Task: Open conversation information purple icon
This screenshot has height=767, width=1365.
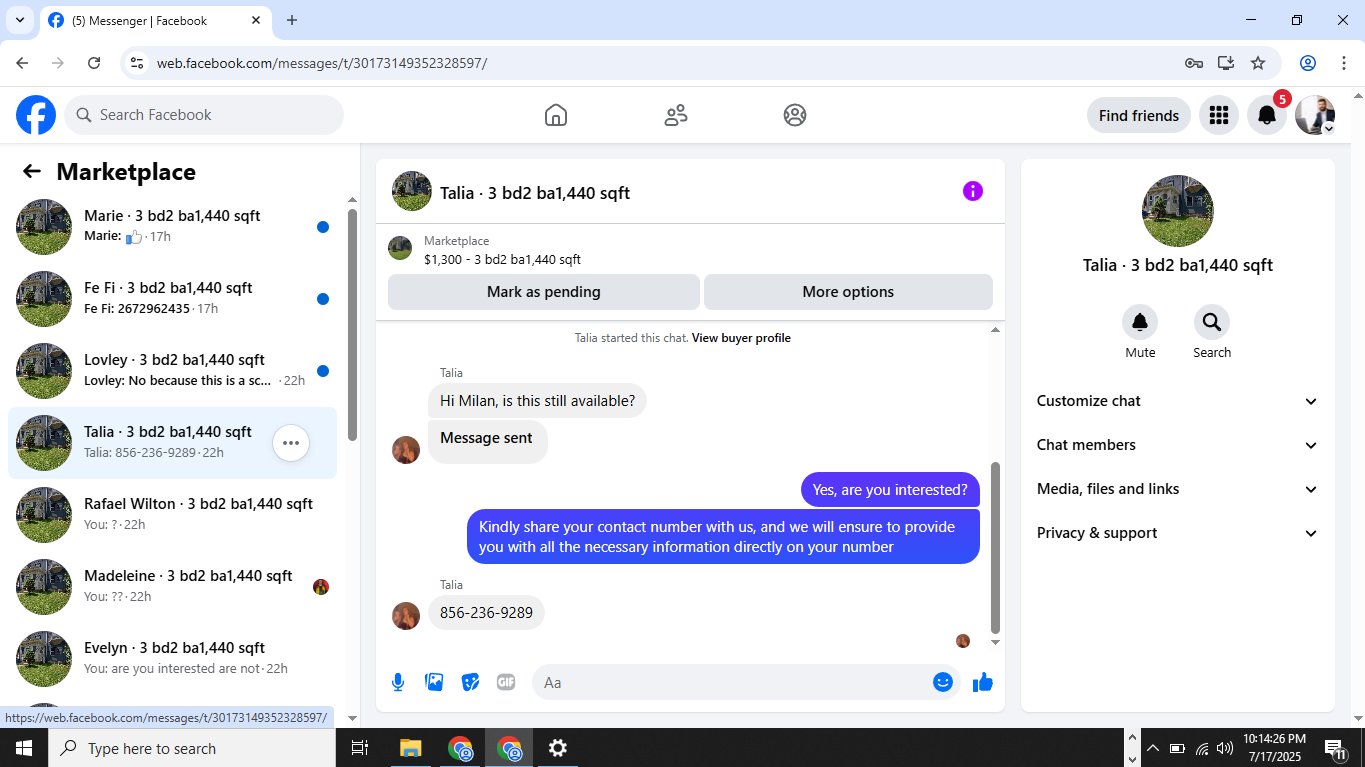Action: (973, 191)
